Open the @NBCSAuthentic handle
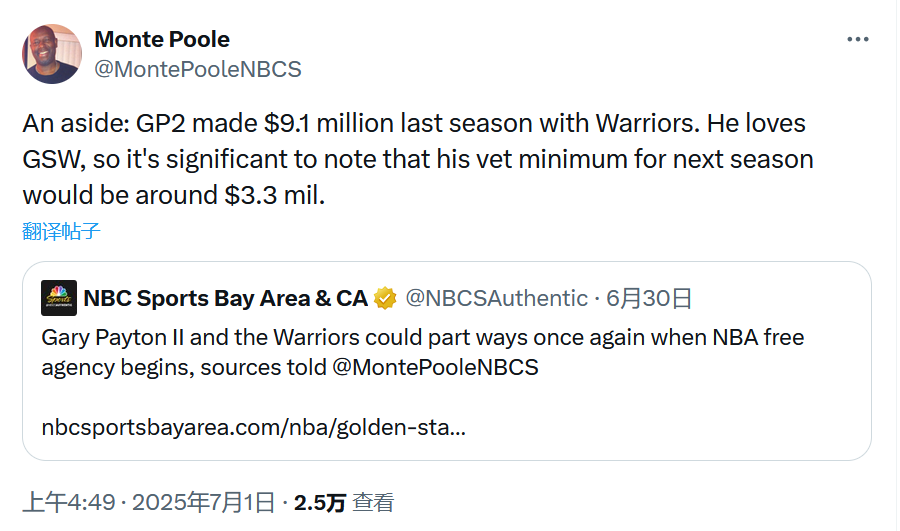 point(496,299)
